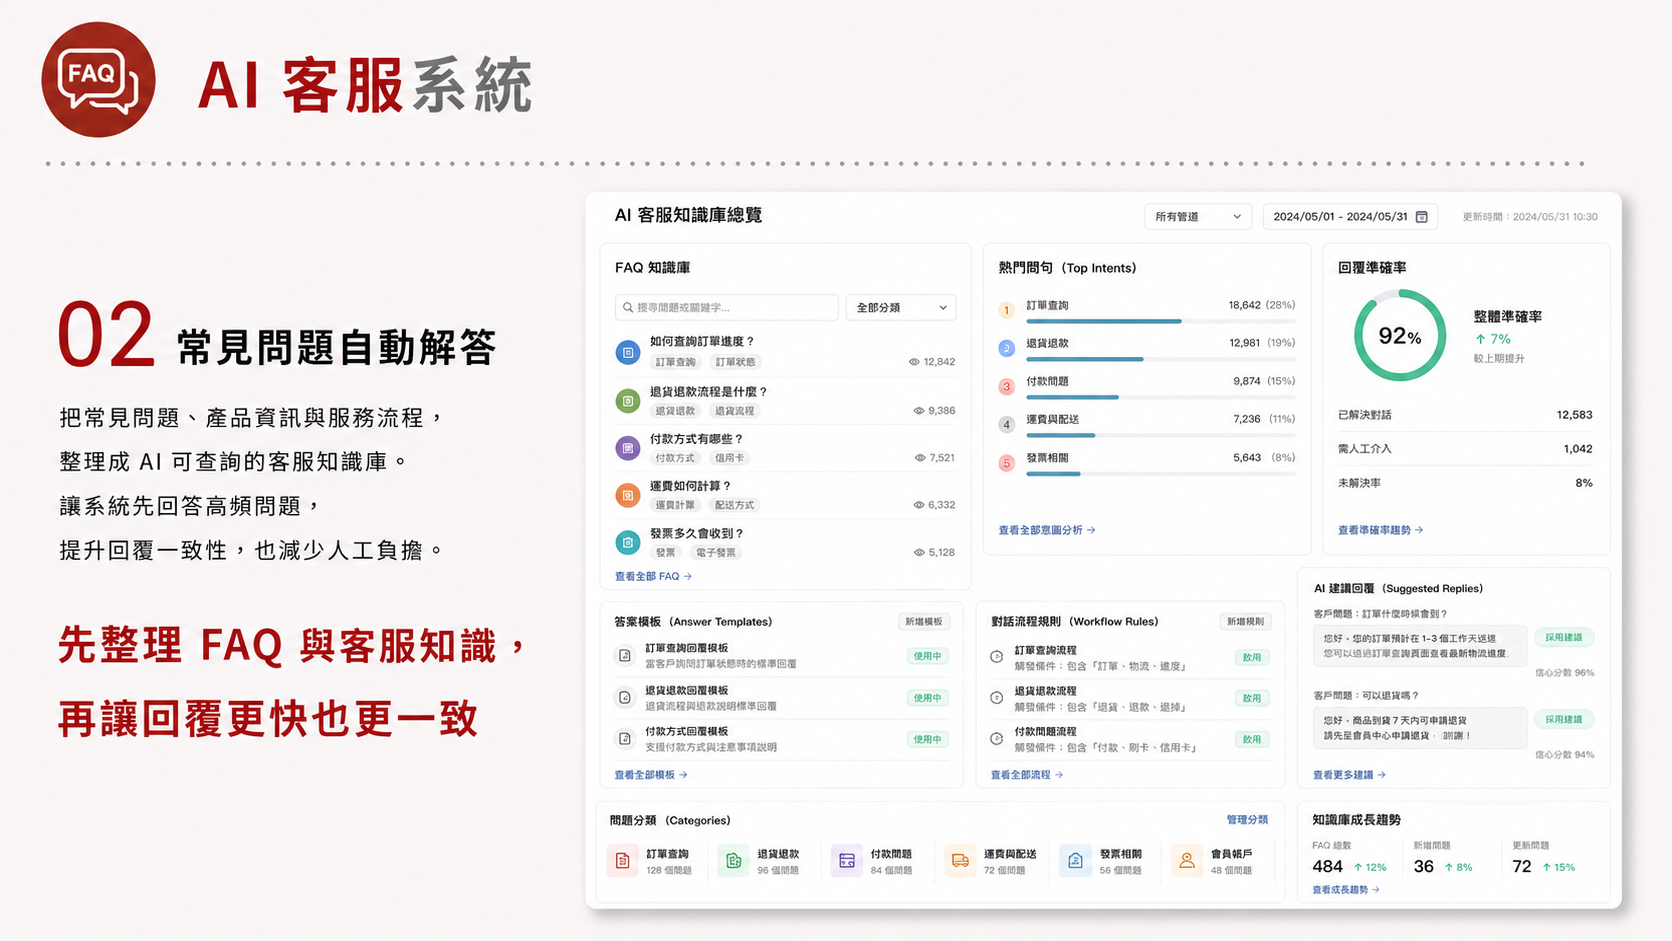The width and height of the screenshot is (1672, 941).
Task: Open the 退貨退款 category icon
Action: pos(734,860)
